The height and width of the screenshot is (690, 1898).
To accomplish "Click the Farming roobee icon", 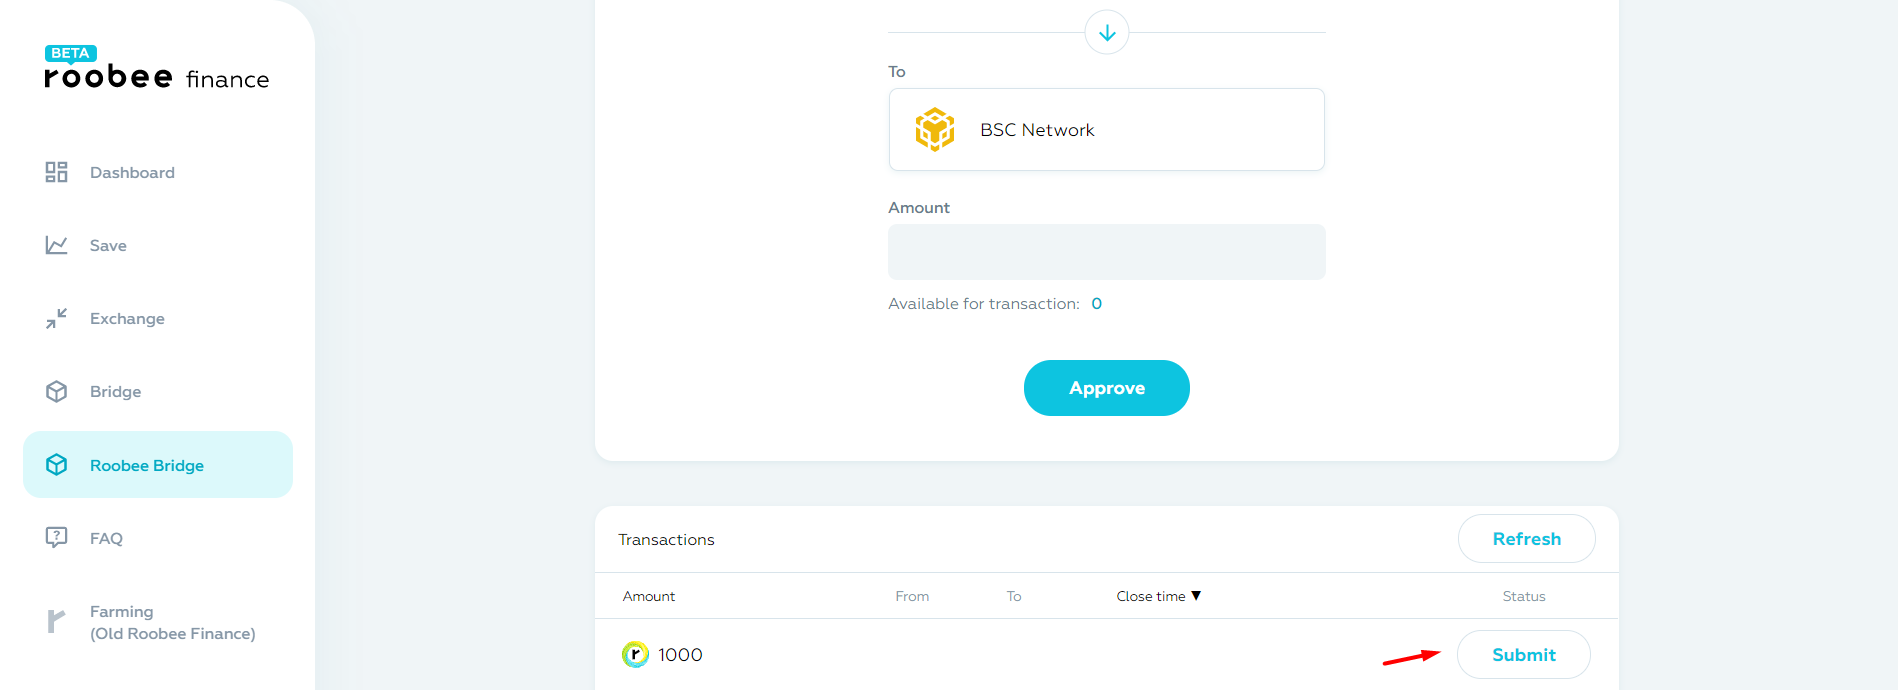I will (x=56, y=621).
